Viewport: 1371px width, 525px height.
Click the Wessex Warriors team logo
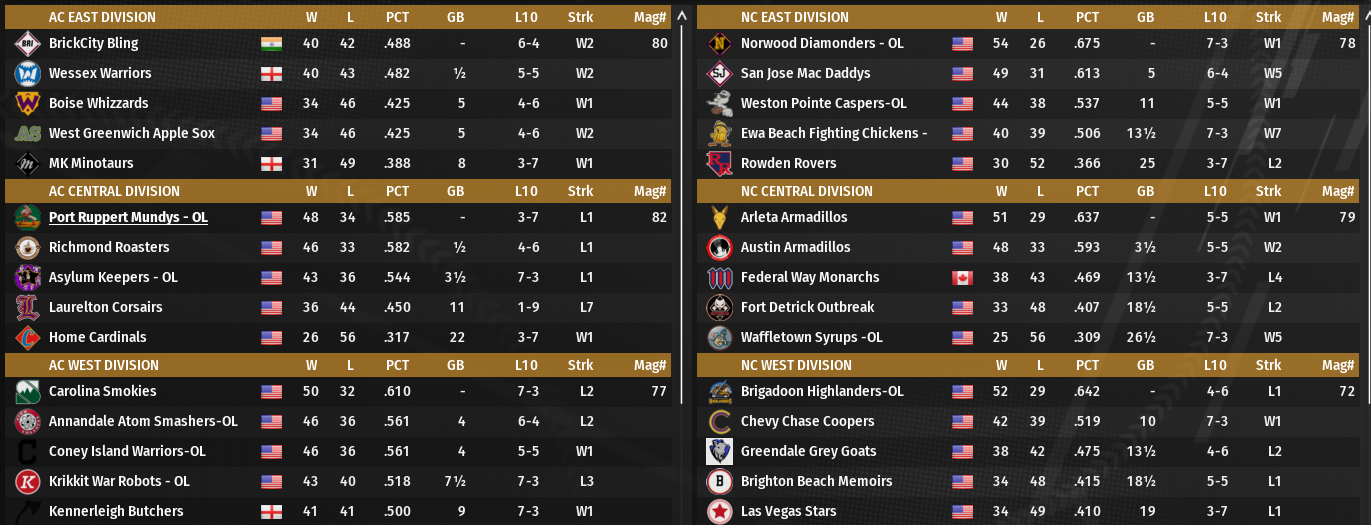click(27, 74)
